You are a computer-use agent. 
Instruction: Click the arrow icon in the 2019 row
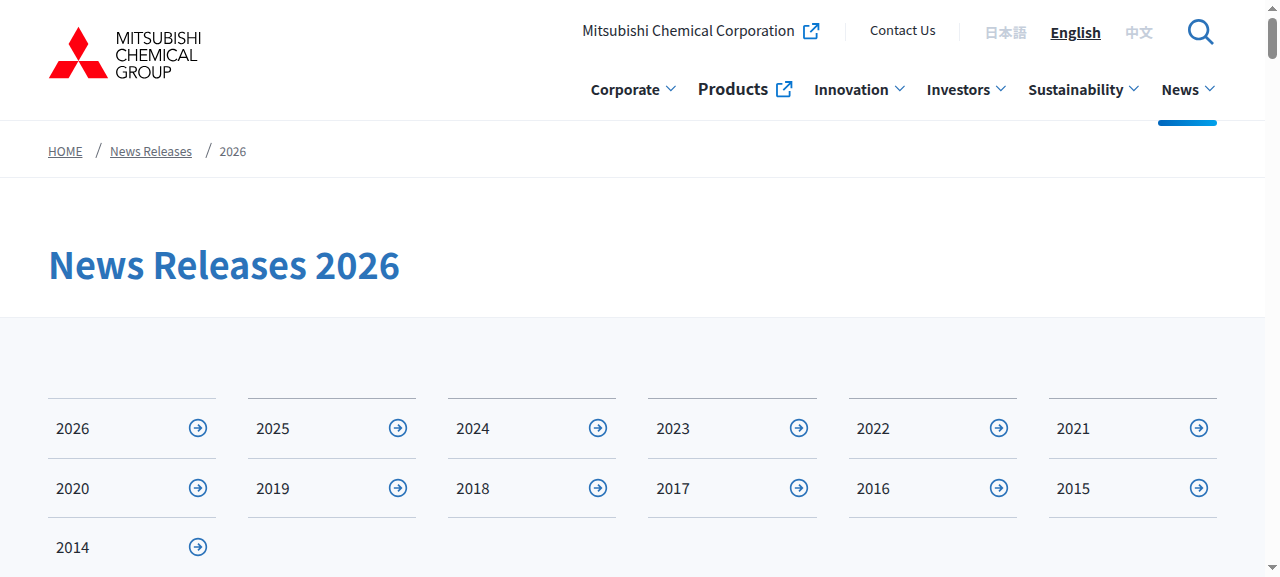398,488
